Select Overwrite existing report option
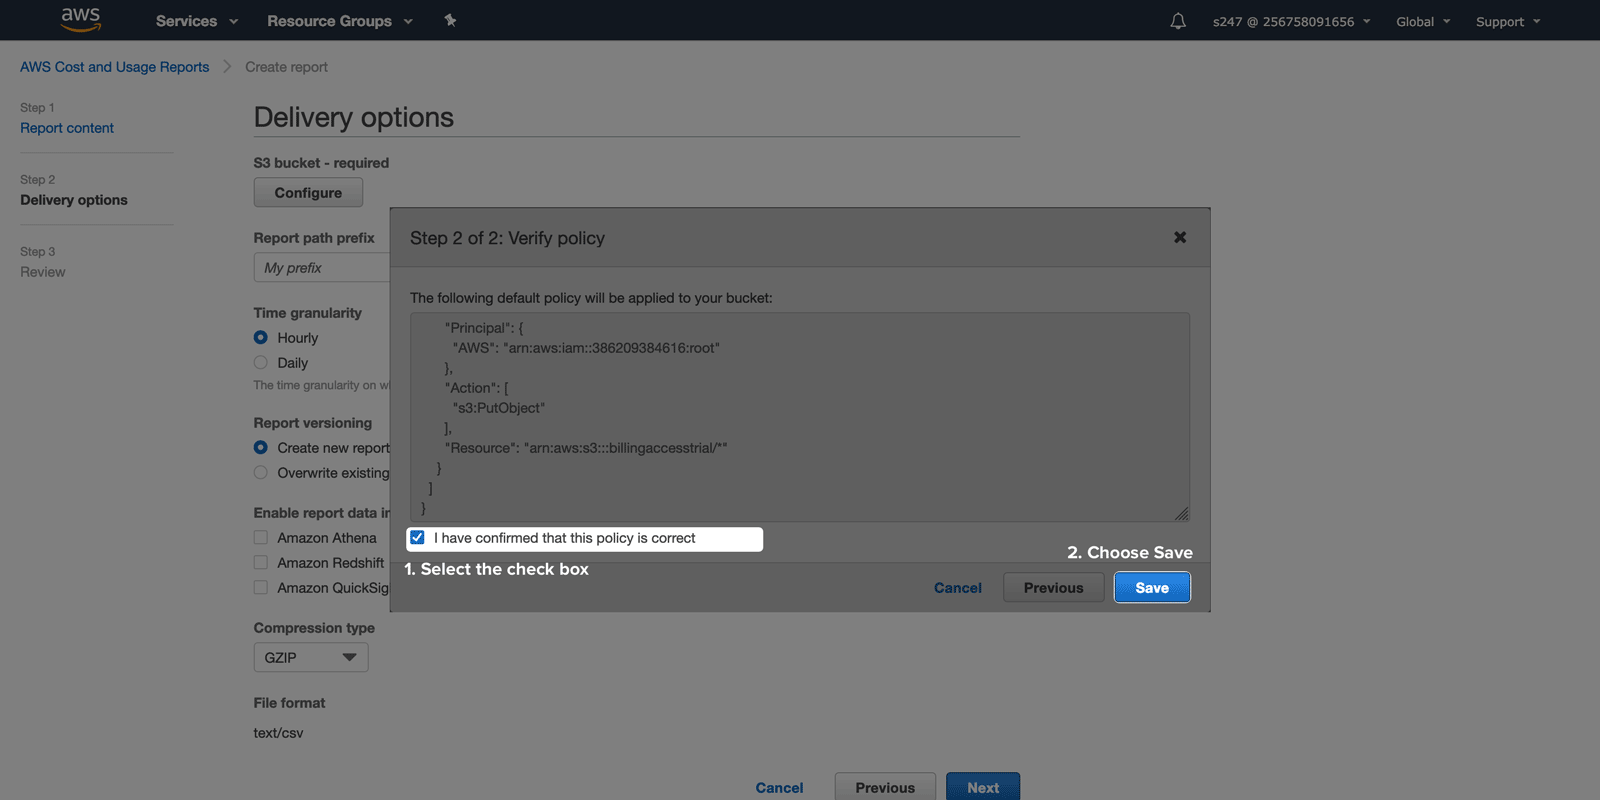The width and height of the screenshot is (1600, 800). tap(261, 473)
